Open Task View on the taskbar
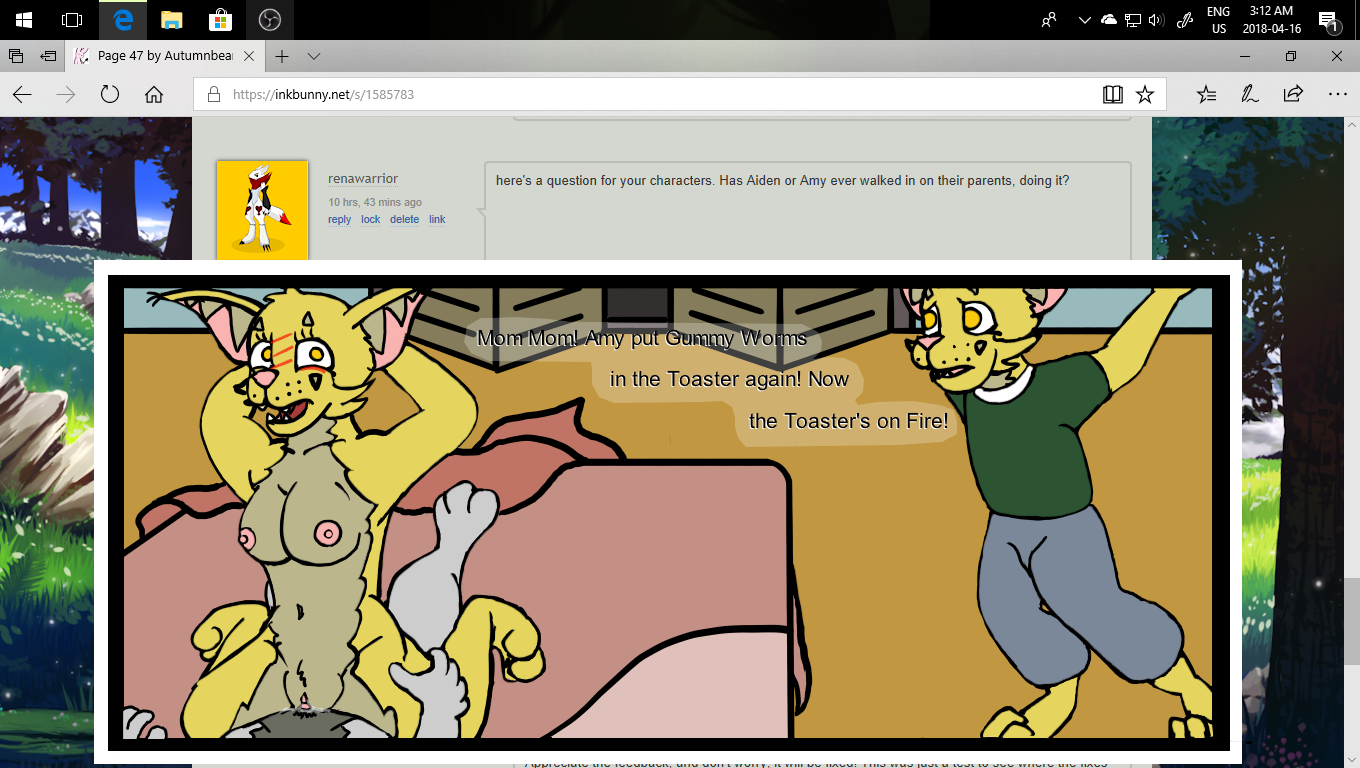The image size is (1360, 768). [x=72, y=20]
